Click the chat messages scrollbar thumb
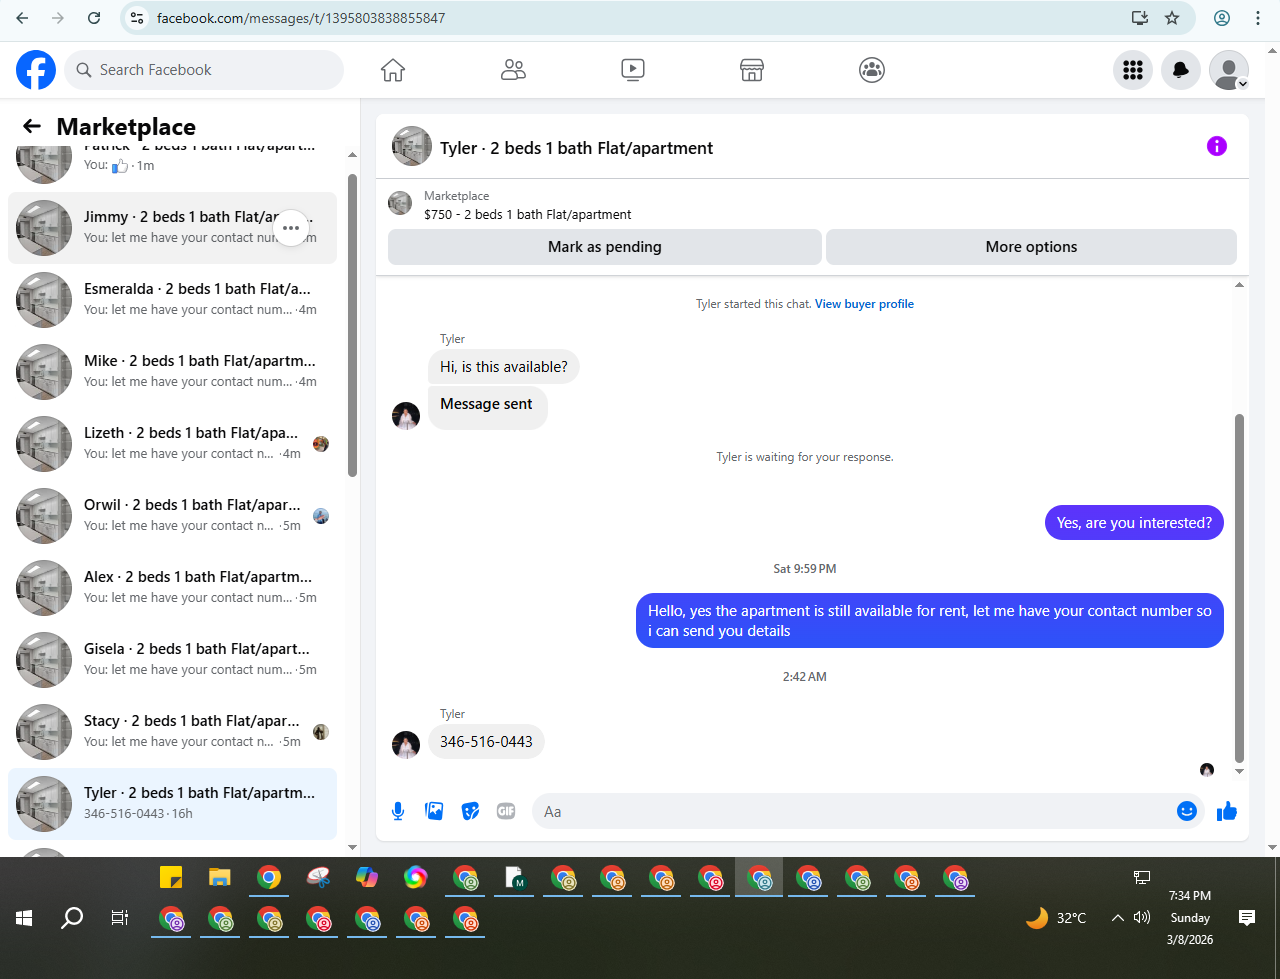The width and height of the screenshot is (1280, 979). point(1240,588)
